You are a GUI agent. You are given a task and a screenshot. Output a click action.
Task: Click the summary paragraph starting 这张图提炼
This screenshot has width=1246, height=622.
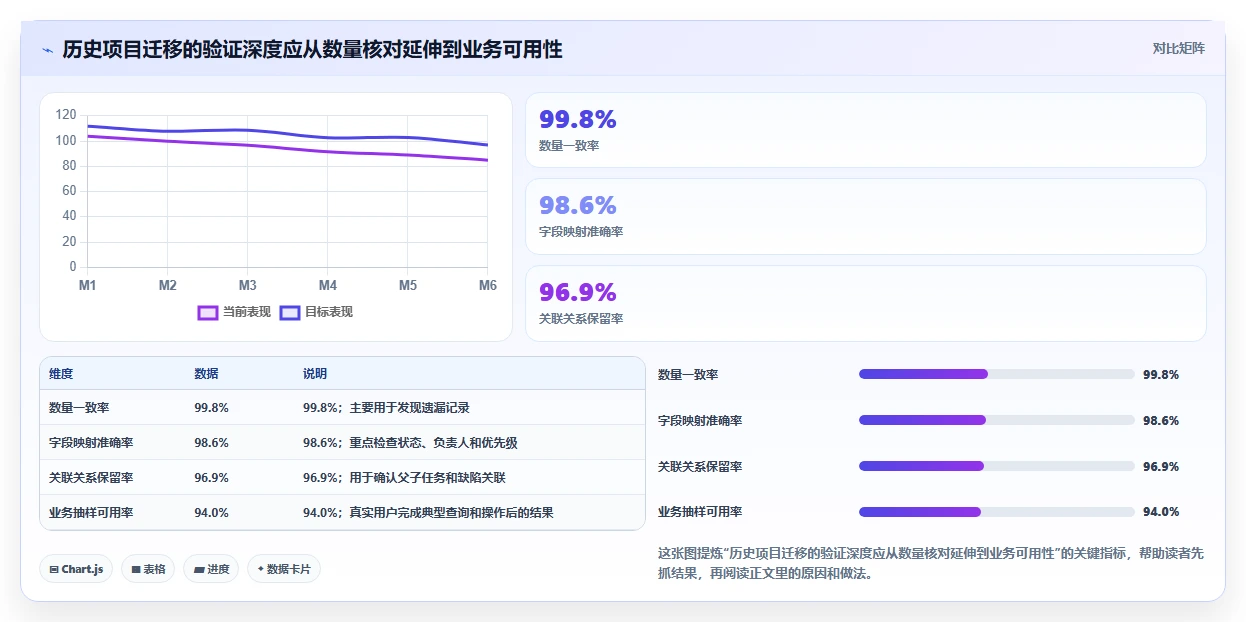(932, 563)
